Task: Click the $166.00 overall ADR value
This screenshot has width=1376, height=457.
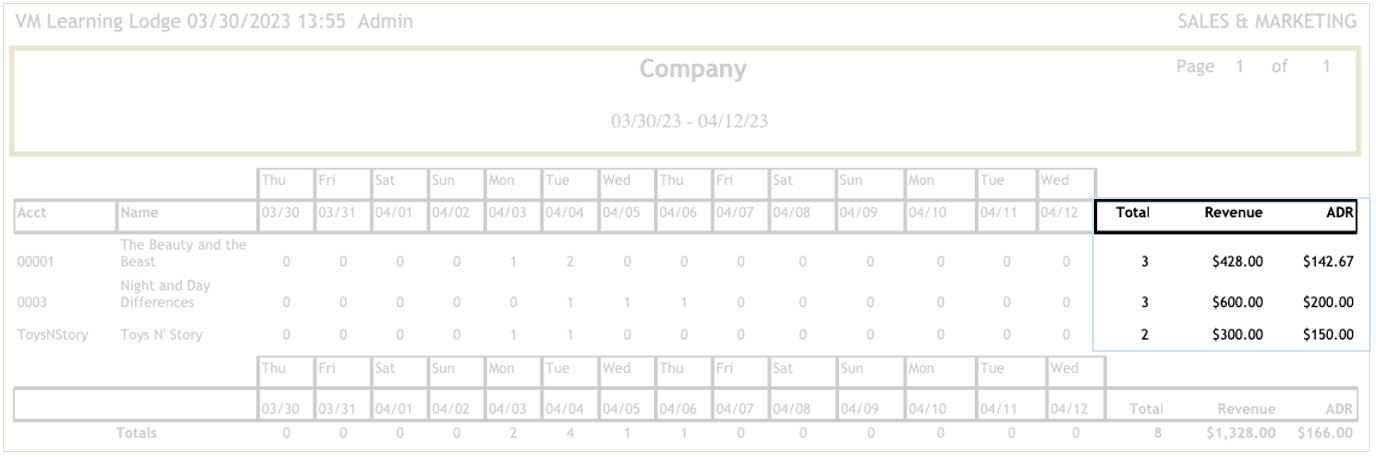Action: click(x=1326, y=433)
